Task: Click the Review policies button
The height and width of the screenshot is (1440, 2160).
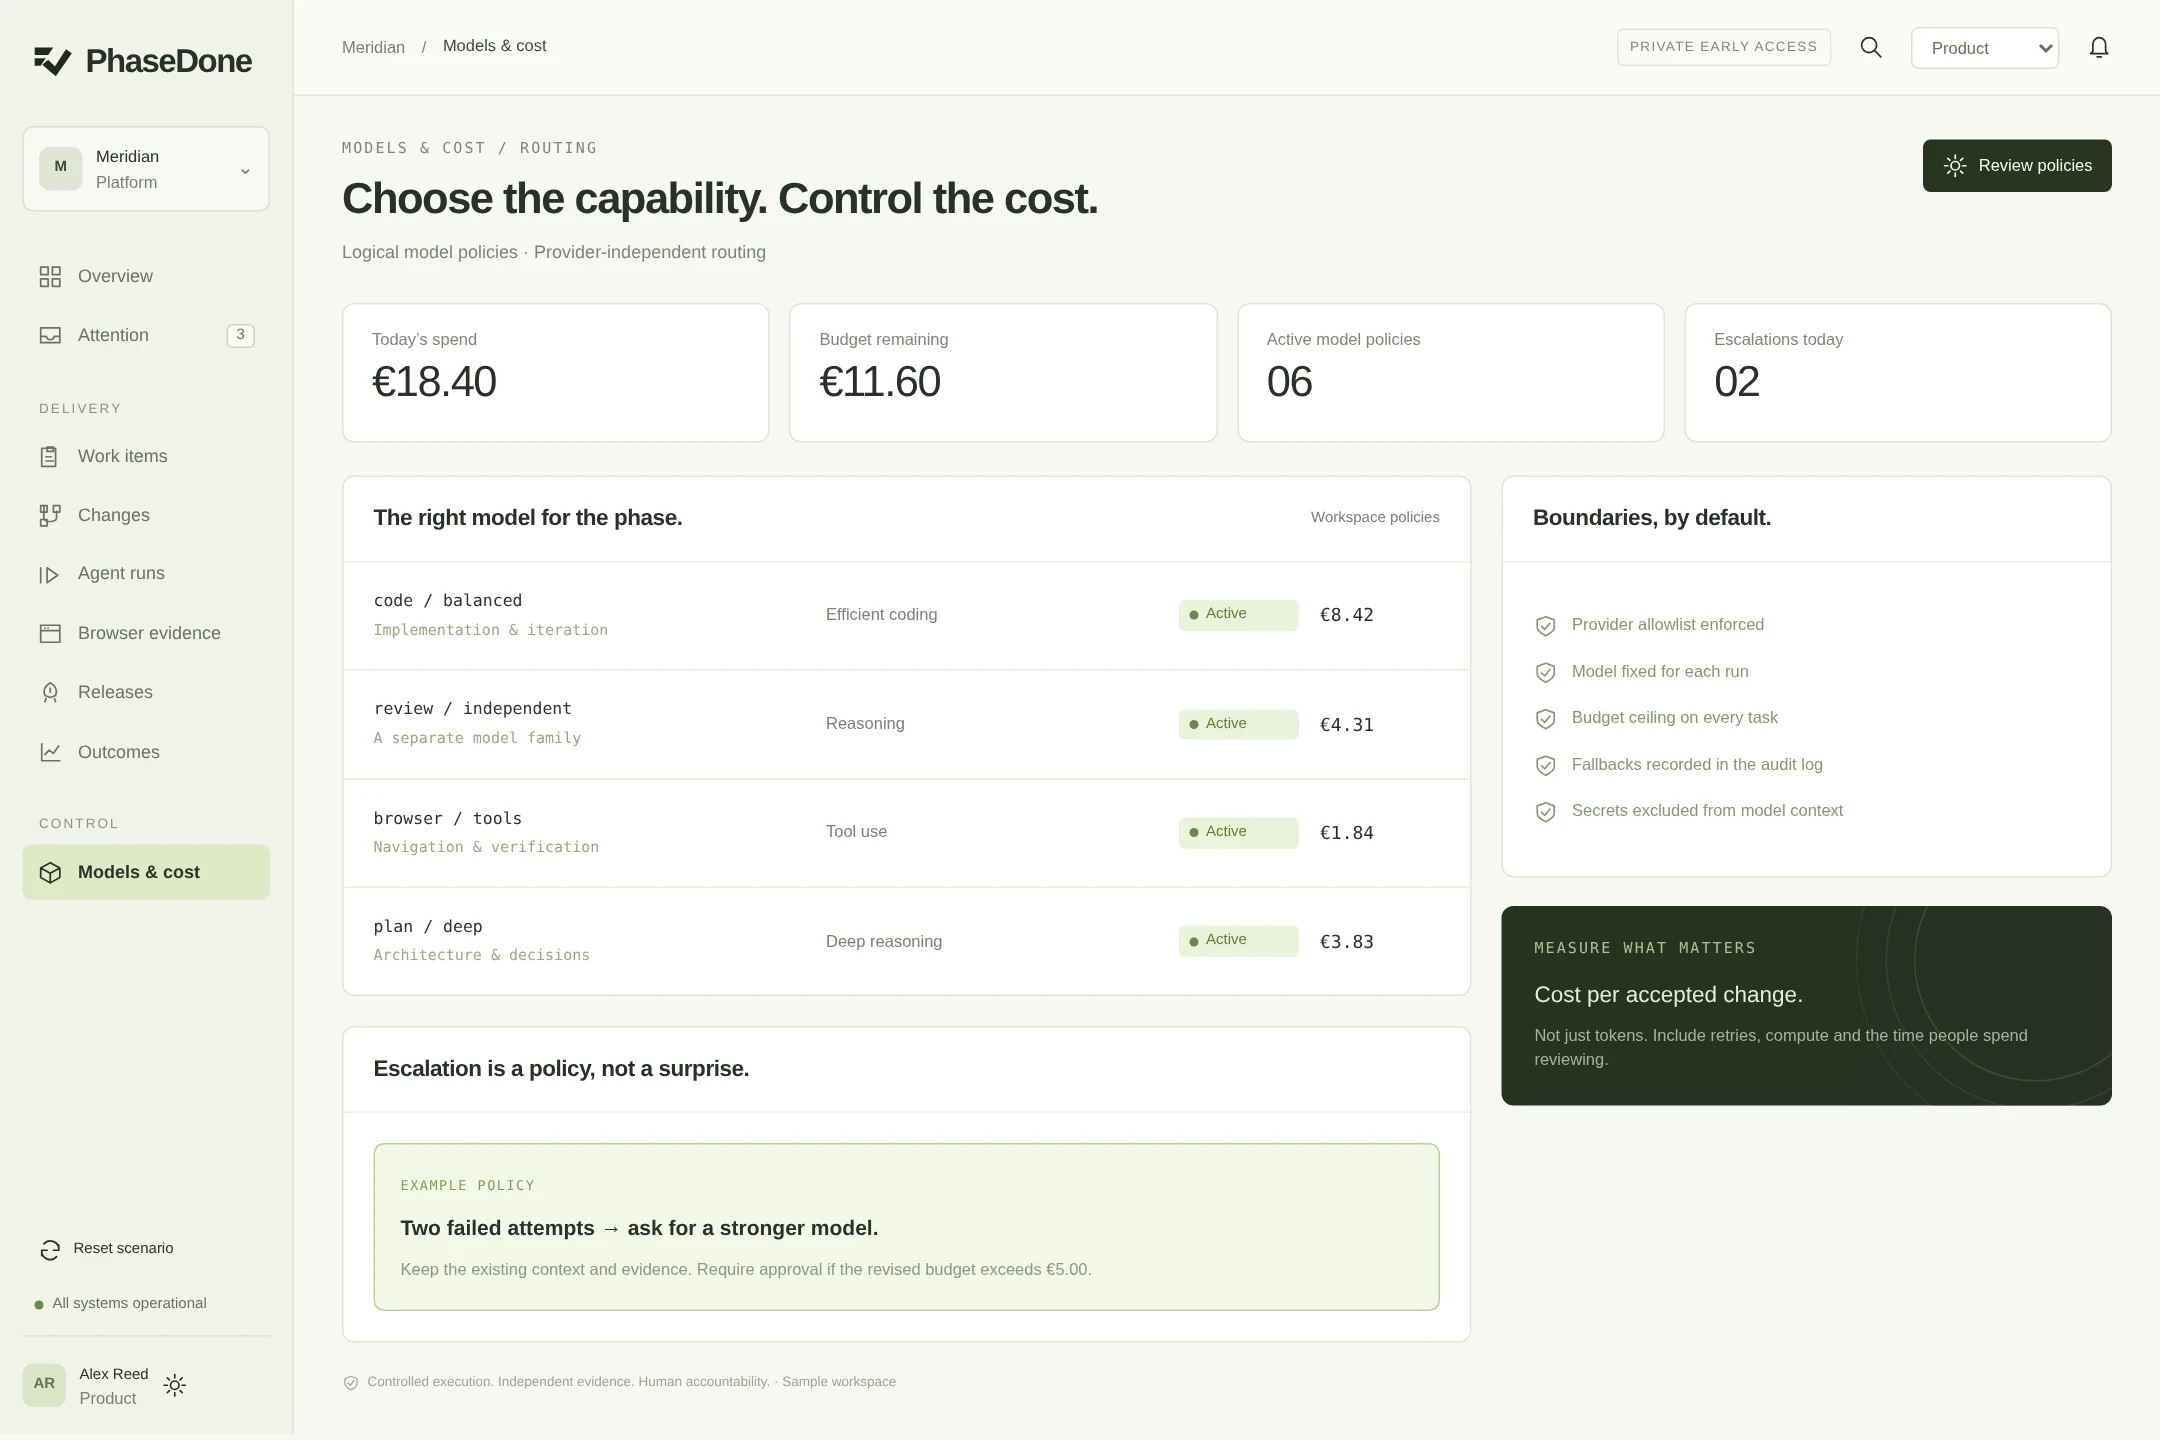Action: click(x=2017, y=166)
